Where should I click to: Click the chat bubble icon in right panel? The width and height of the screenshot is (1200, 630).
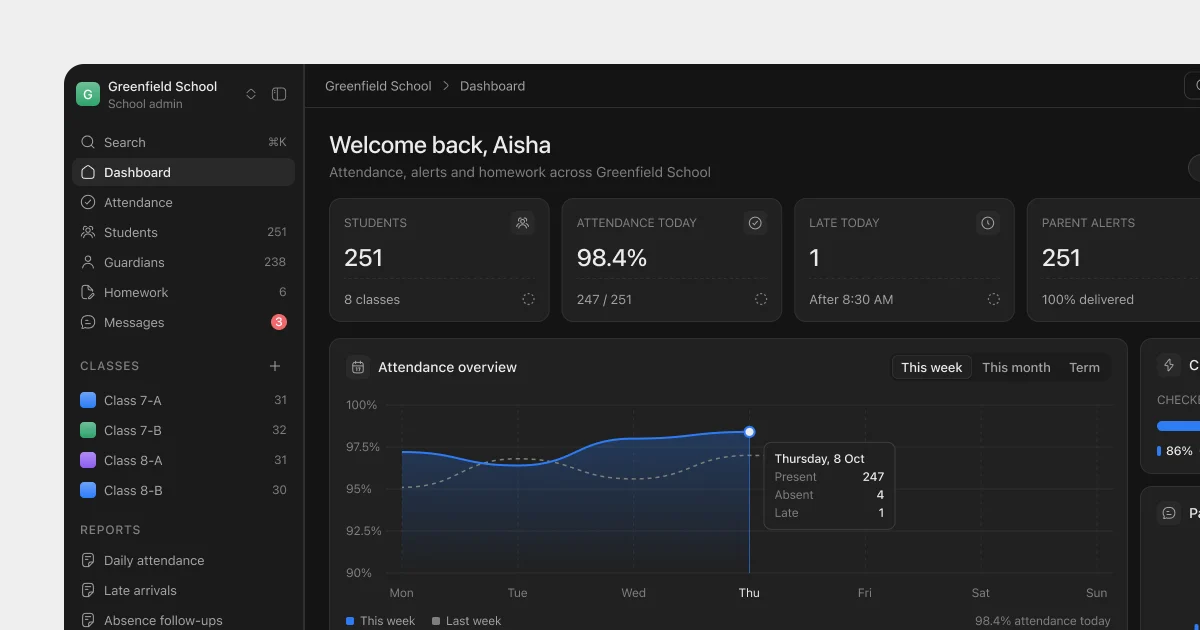[x=1169, y=513]
